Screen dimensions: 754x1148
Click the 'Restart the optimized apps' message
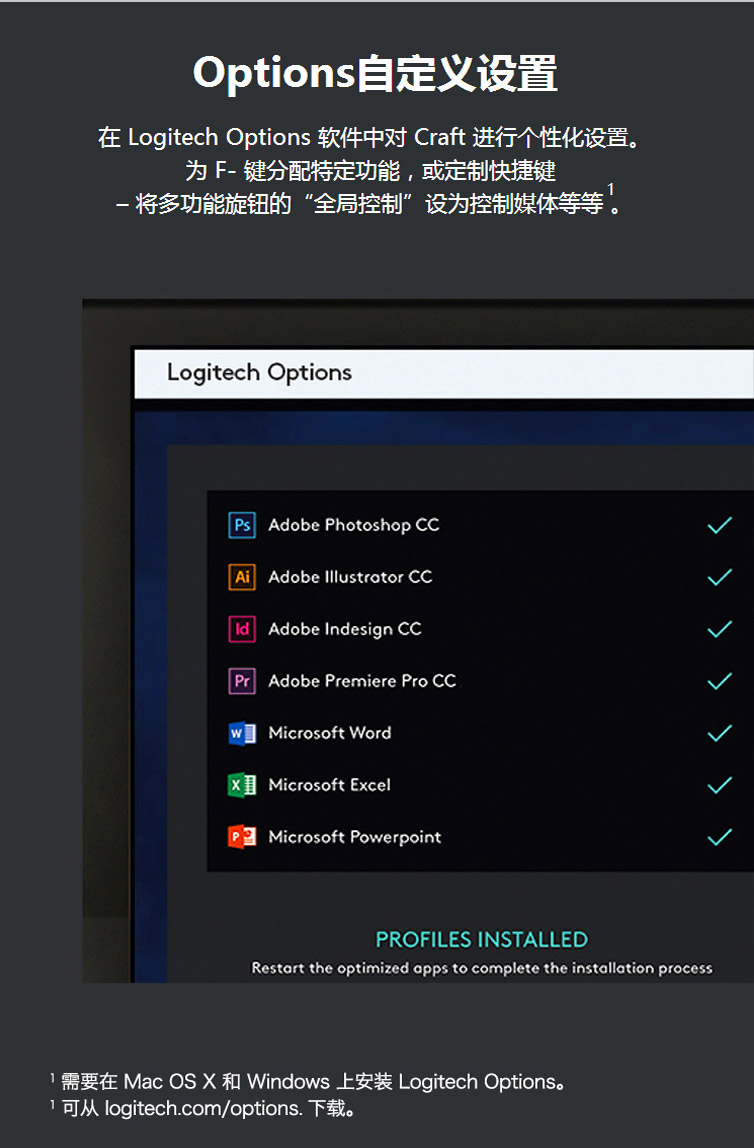pos(482,968)
